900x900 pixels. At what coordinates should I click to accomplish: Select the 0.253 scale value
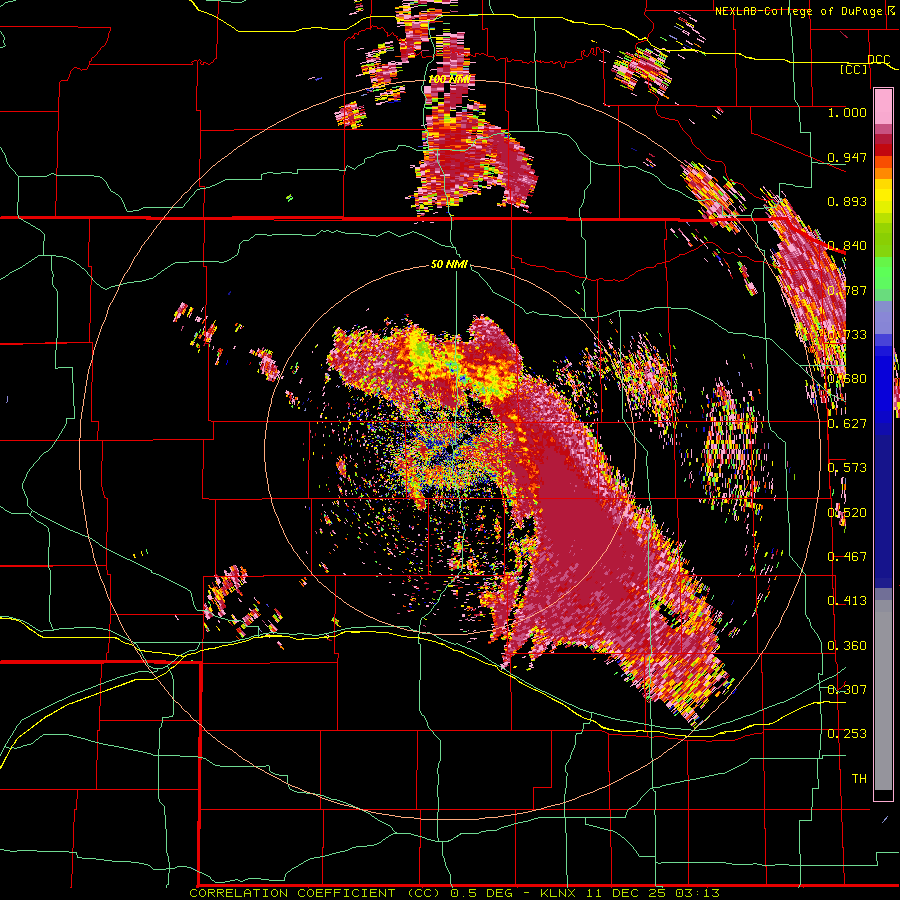(x=847, y=734)
